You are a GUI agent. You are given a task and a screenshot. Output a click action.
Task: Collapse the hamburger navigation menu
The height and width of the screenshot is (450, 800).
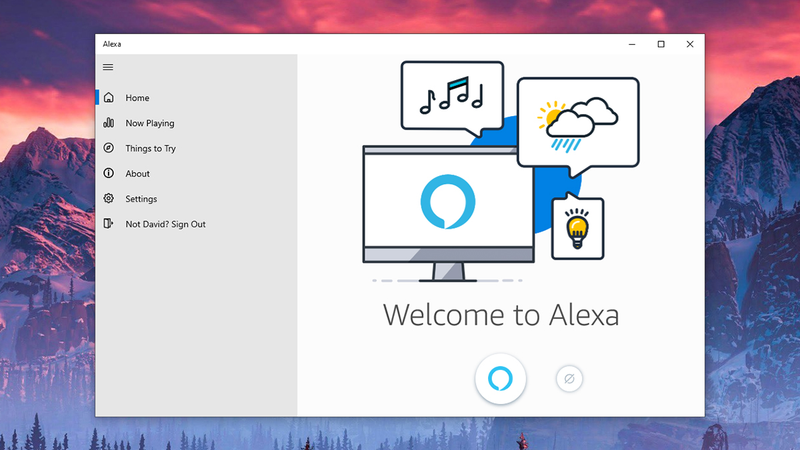[108, 67]
